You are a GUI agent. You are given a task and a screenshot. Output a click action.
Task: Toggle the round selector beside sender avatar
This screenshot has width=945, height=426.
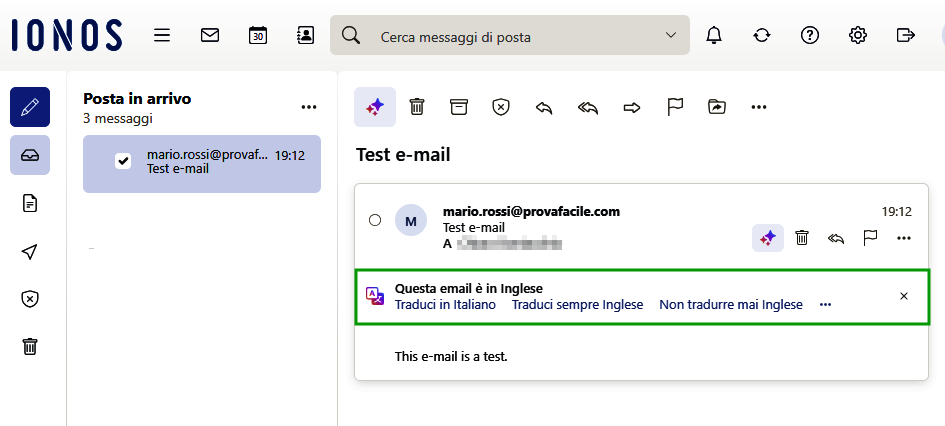(375, 221)
